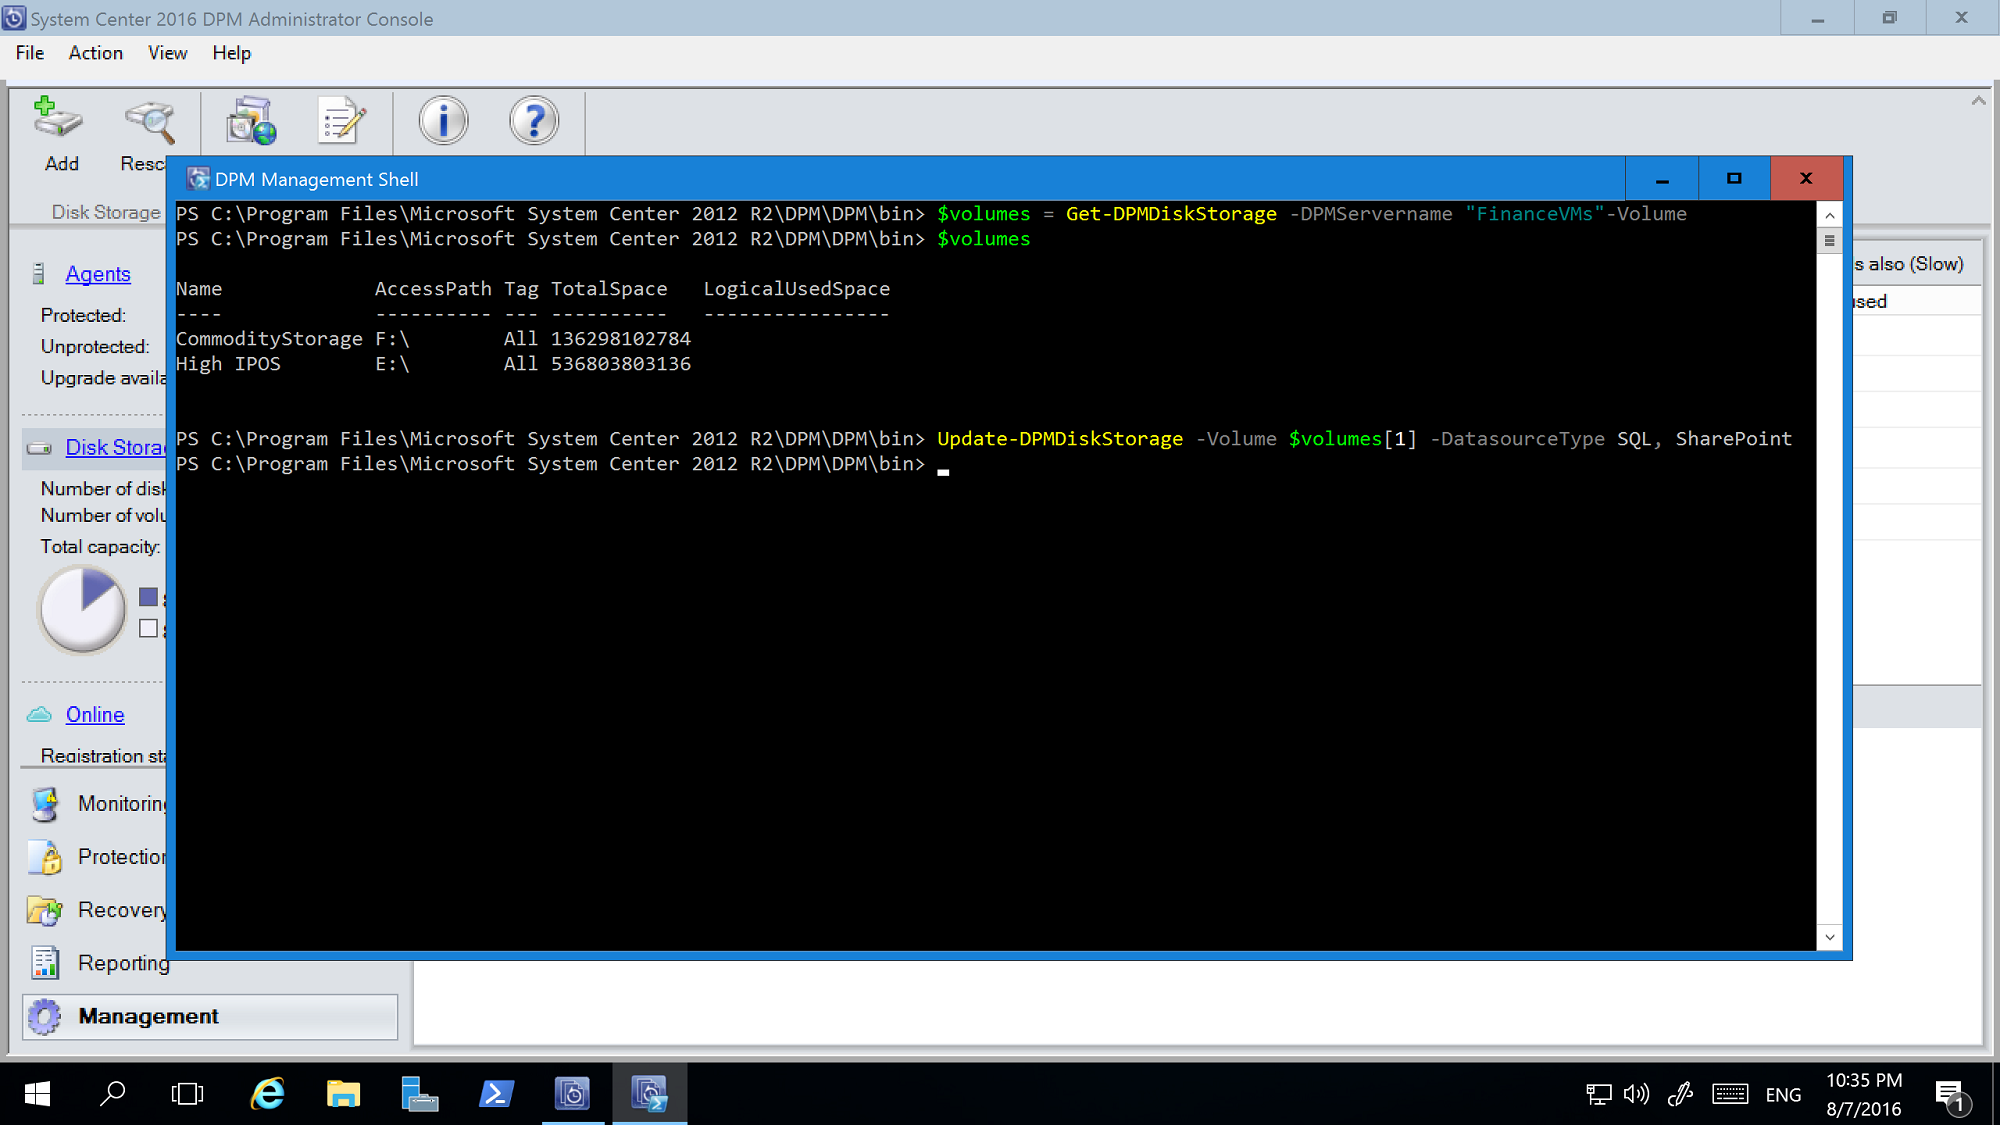2000x1125 pixels.
Task: Click the Recovery navigation item
Action: [x=124, y=909]
